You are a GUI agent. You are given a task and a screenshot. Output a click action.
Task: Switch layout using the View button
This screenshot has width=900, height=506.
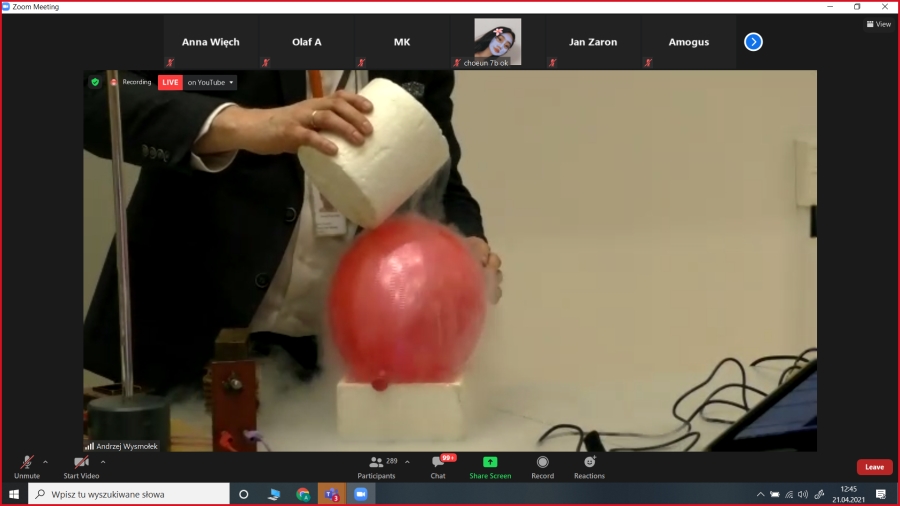pos(878,24)
